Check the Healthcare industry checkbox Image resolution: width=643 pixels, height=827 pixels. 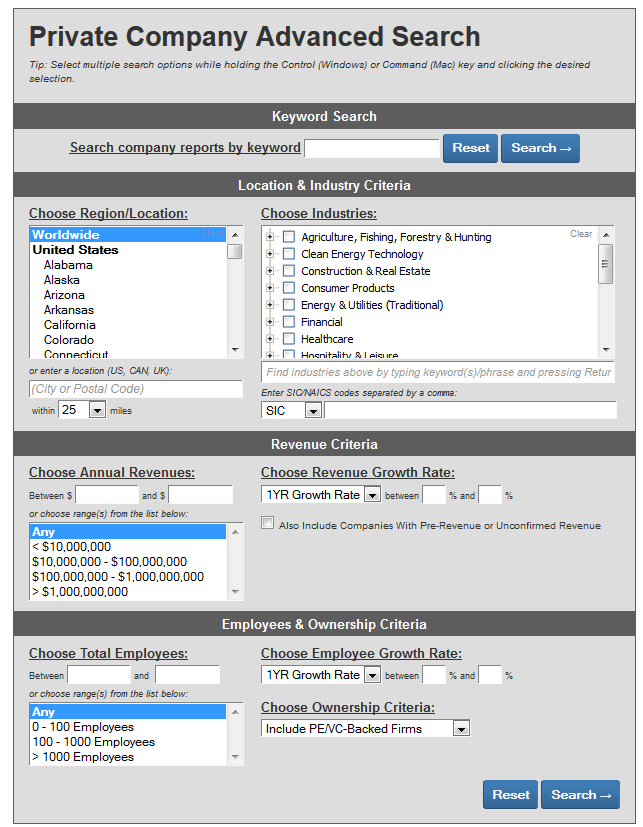(289, 339)
